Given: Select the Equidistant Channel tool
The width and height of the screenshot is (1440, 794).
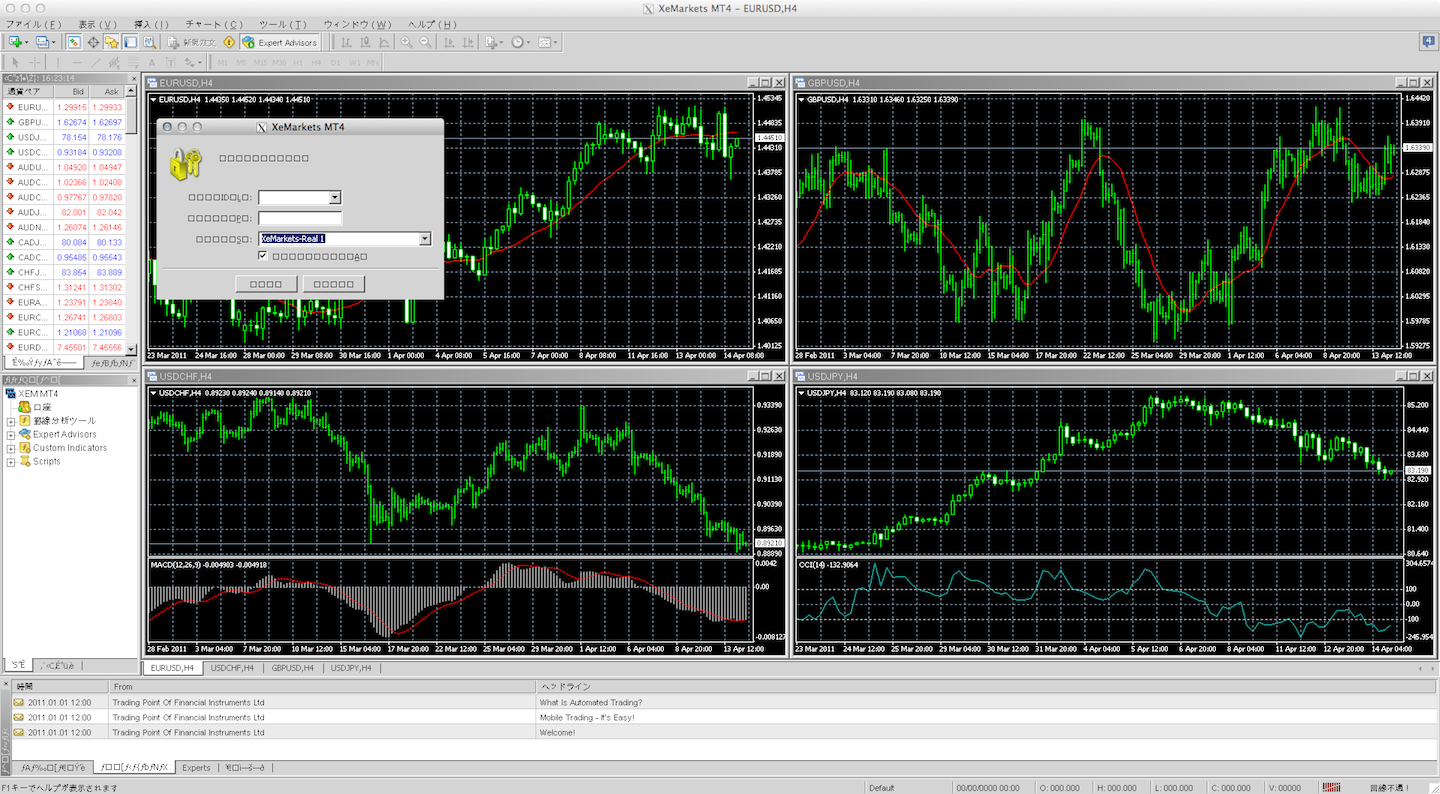Looking at the screenshot, I should pos(114,62).
